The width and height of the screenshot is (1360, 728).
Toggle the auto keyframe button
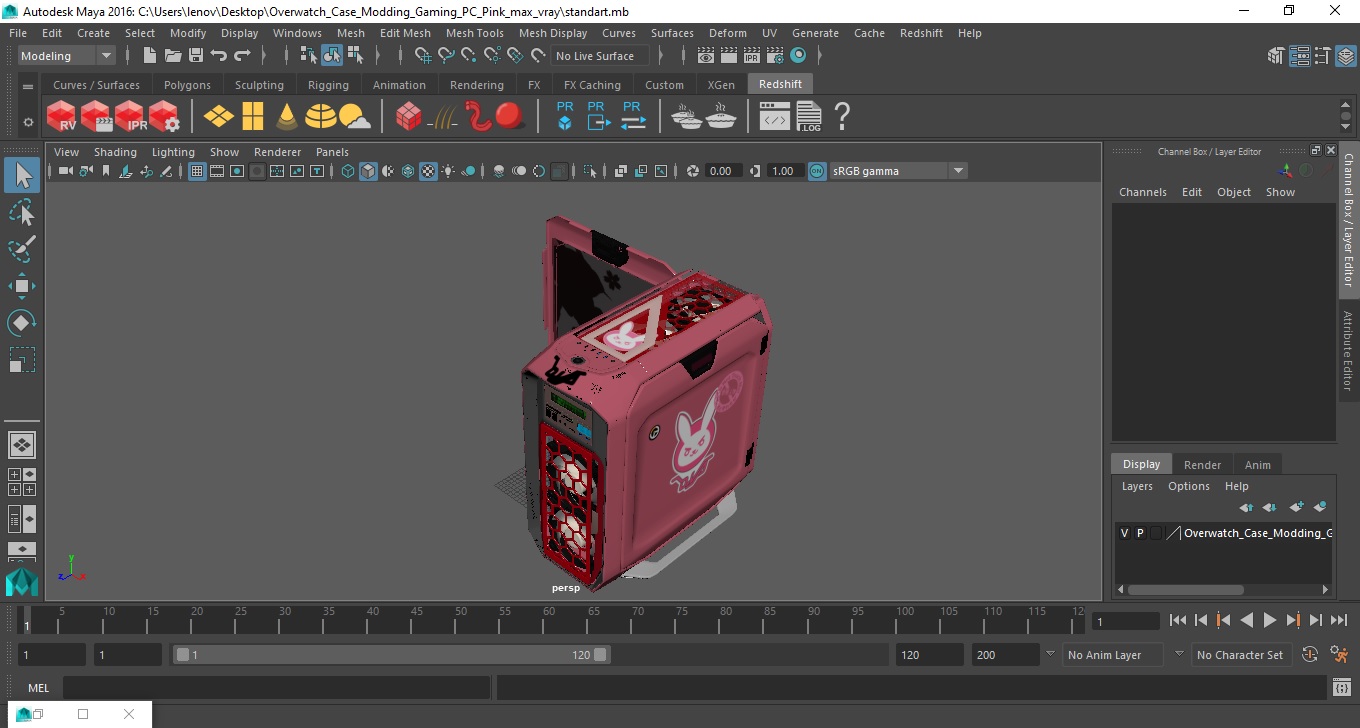pos(1310,655)
